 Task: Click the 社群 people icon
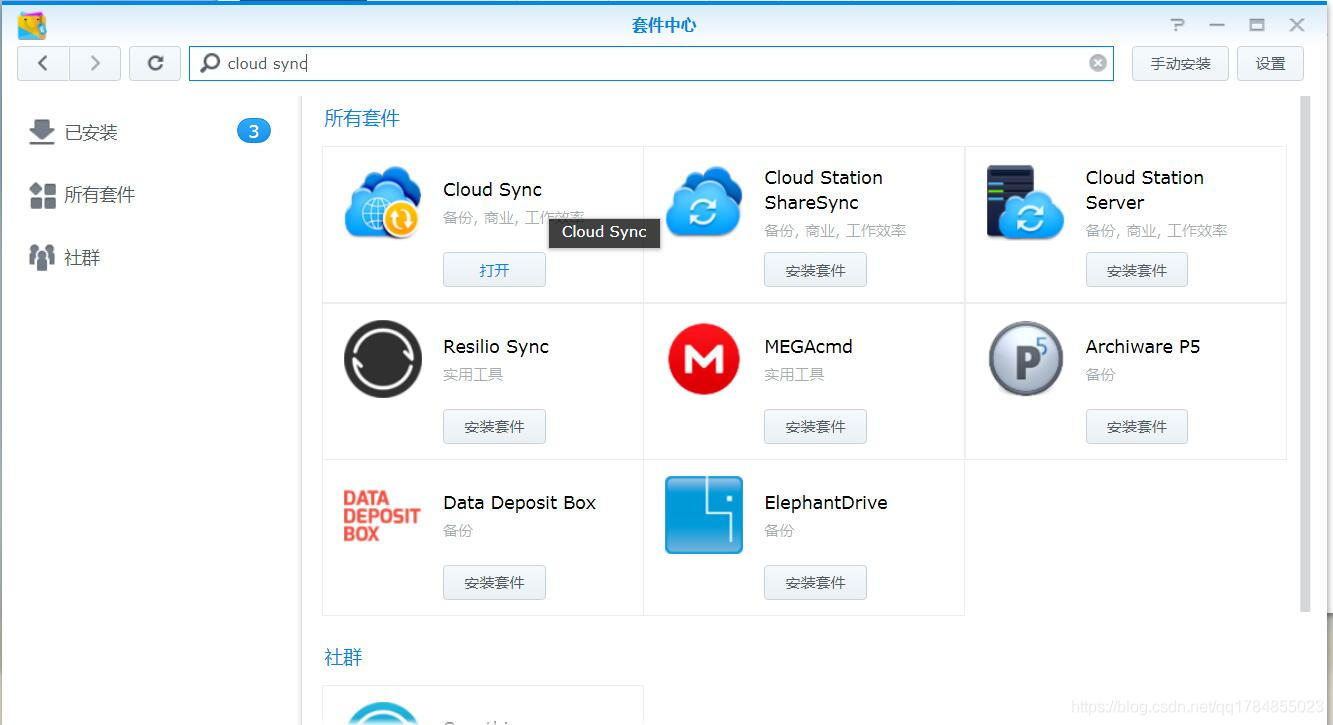(42, 258)
